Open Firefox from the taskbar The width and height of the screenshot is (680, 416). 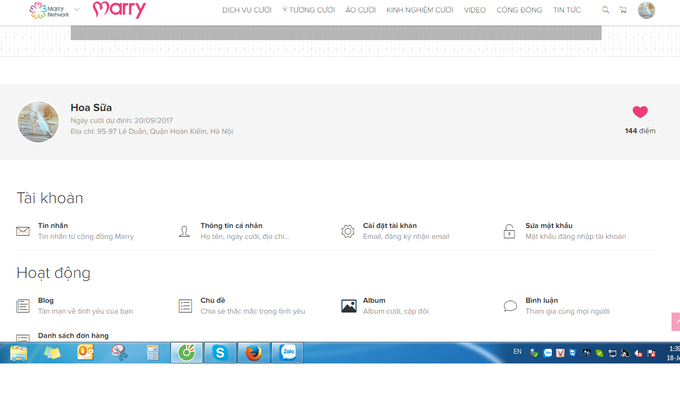coord(254,352)
